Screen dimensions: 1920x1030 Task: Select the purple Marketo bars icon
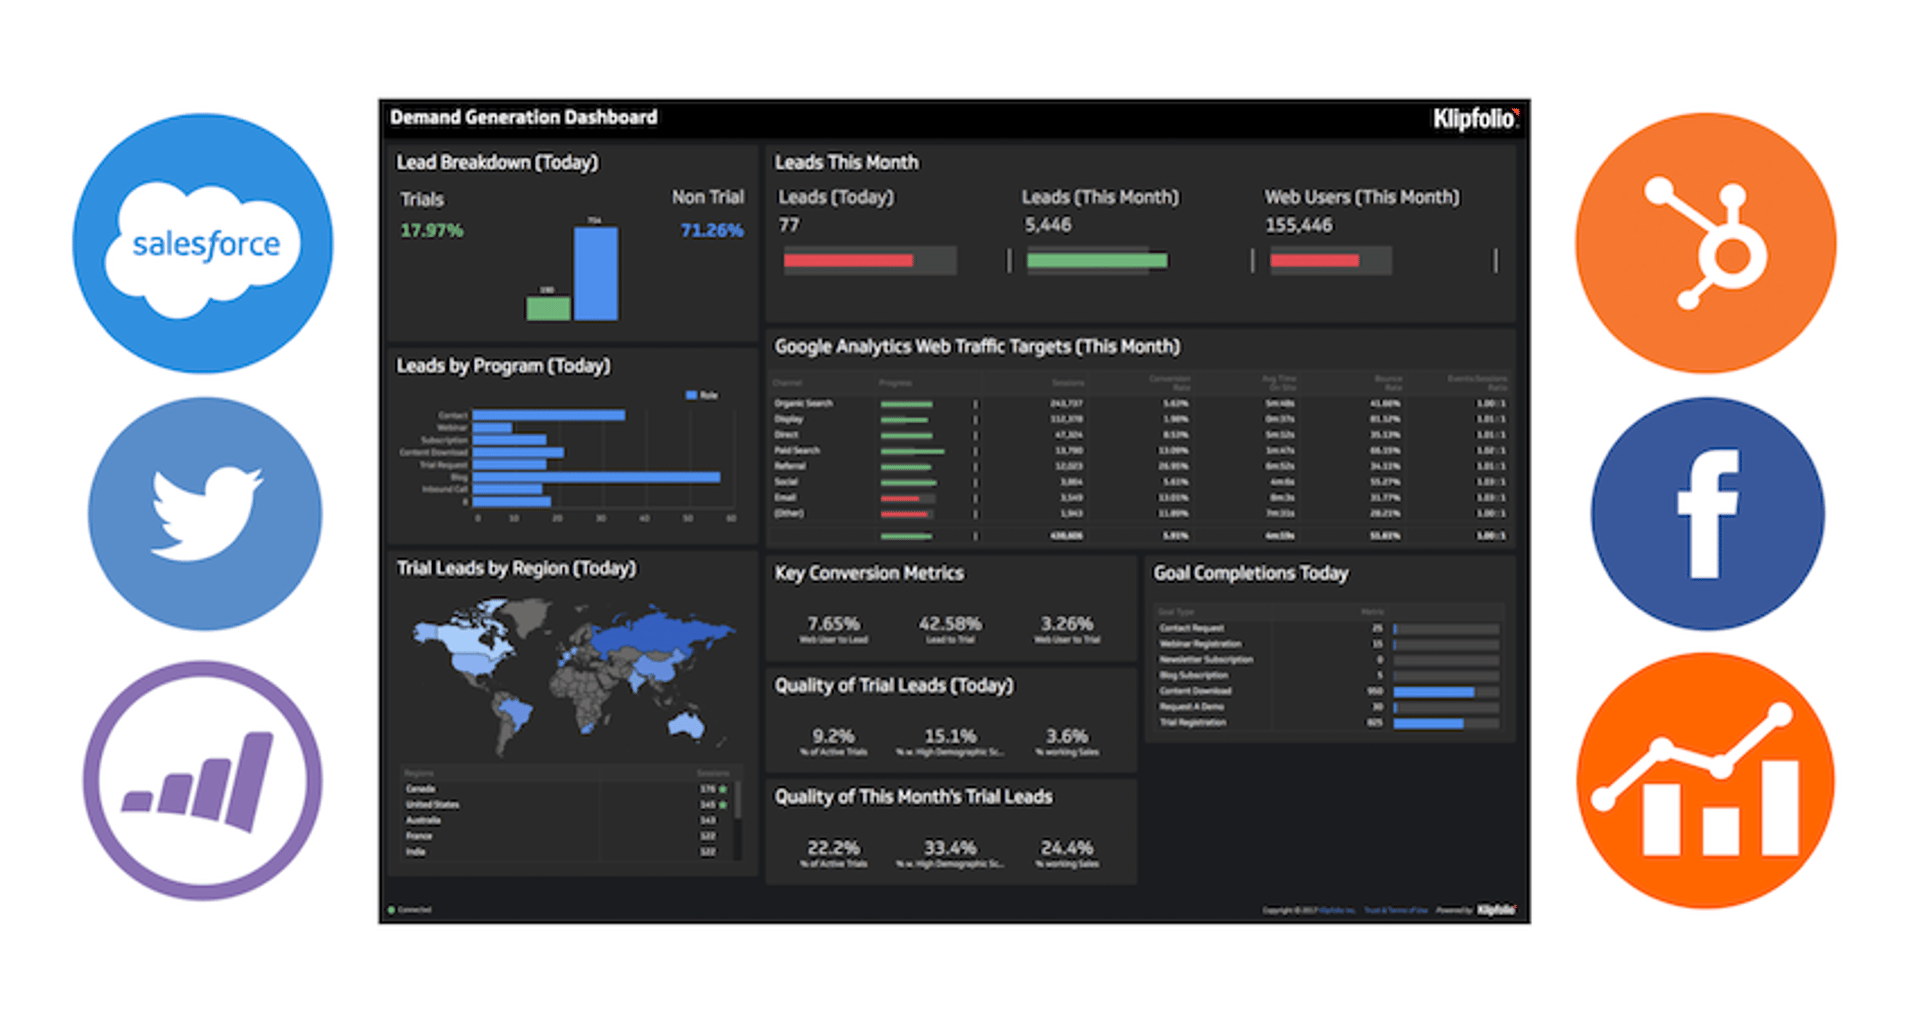coord(203,781)
